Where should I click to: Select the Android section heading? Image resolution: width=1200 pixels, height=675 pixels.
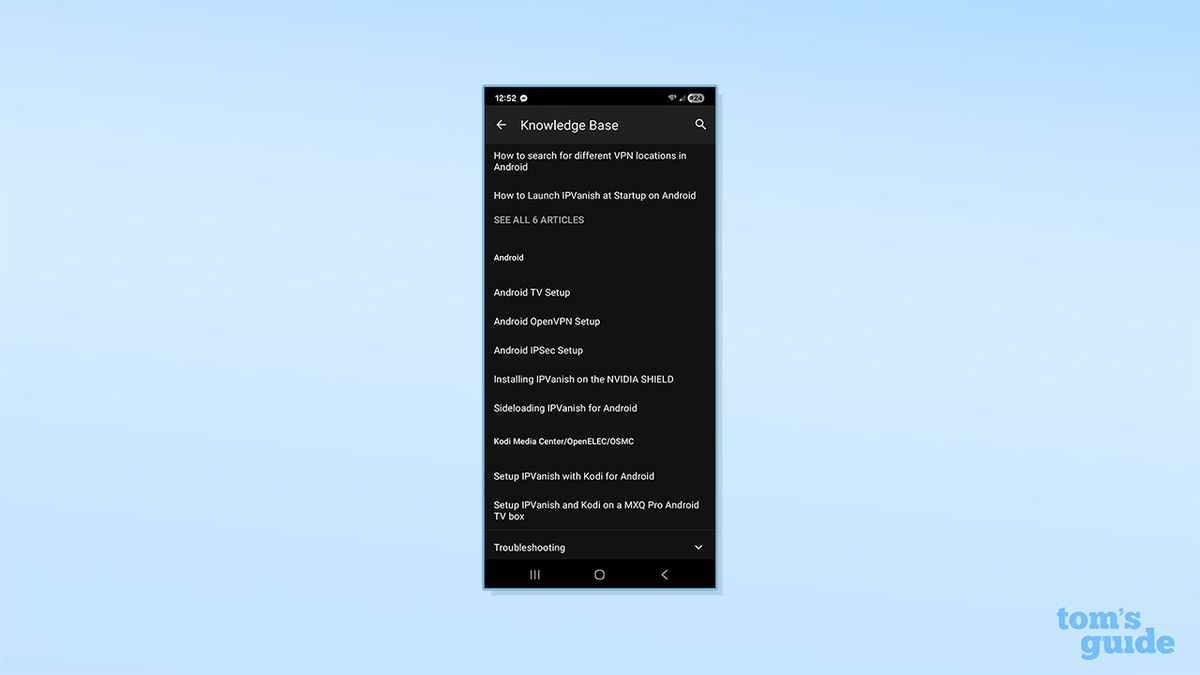509,258
